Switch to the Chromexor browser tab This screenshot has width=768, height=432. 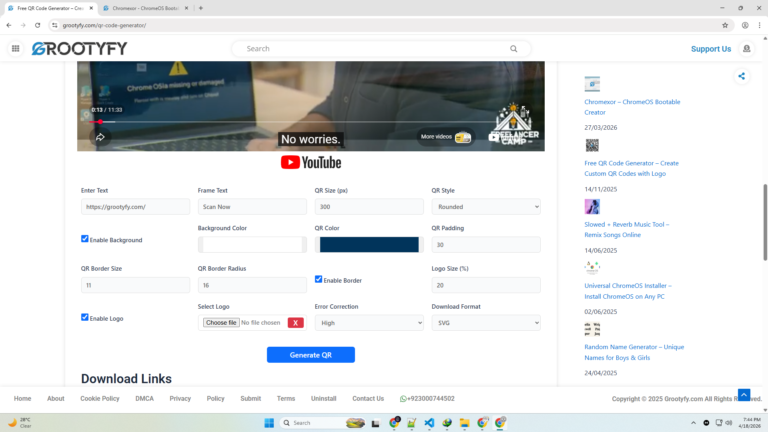[144, 8]
